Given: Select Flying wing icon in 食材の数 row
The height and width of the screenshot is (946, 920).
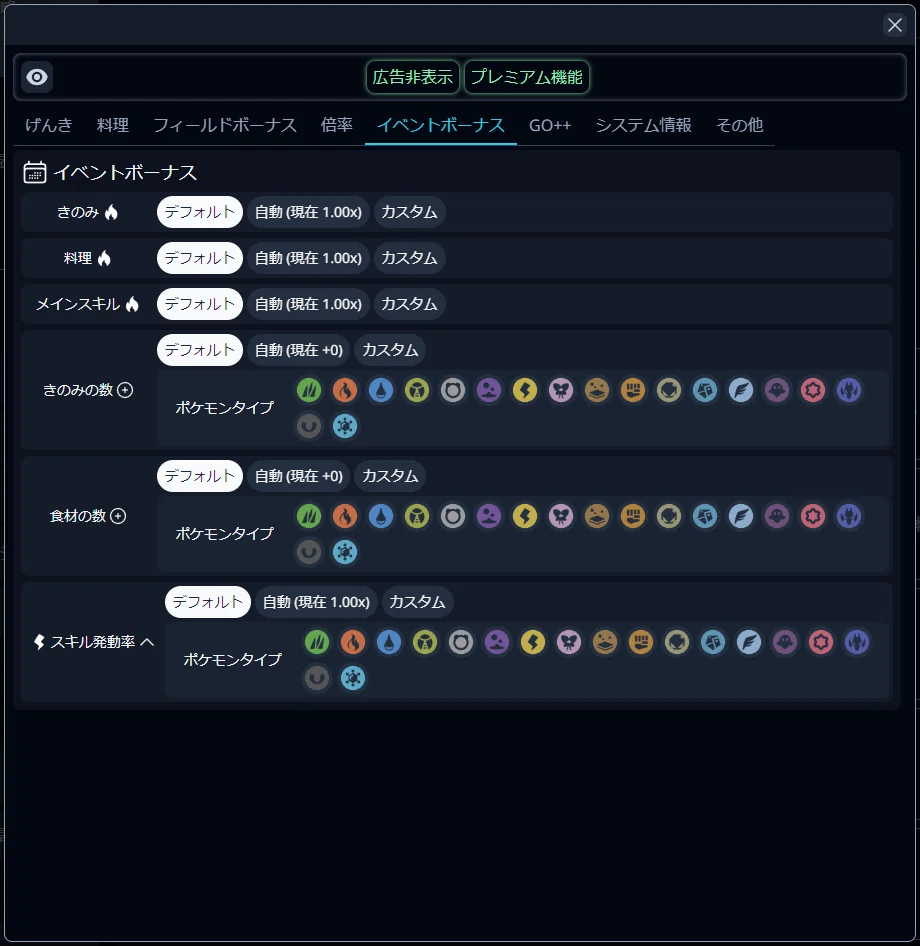Looking at the screenshot, I should 741,516.
